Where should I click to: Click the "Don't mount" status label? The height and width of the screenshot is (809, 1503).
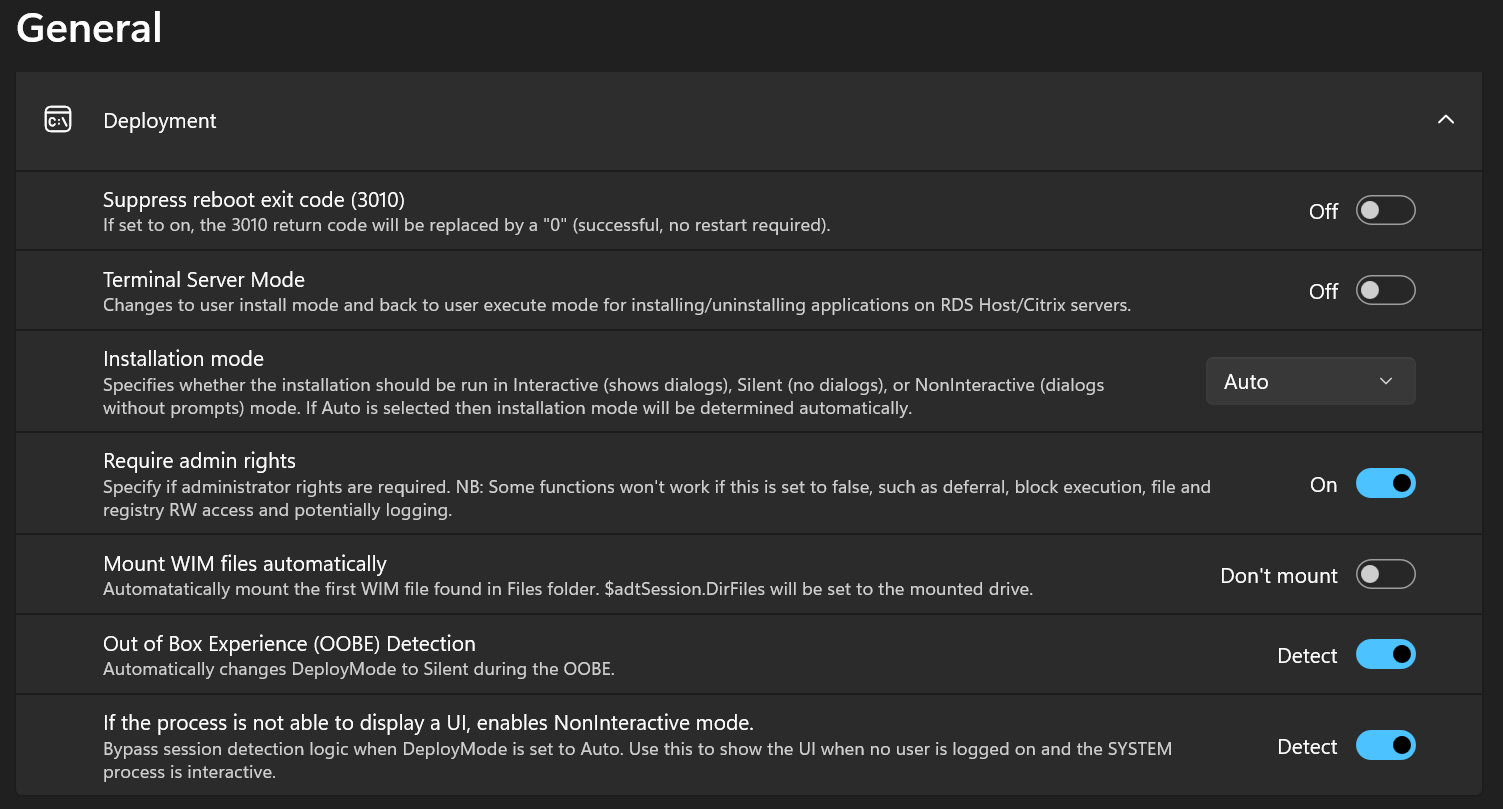point(1278,576)
